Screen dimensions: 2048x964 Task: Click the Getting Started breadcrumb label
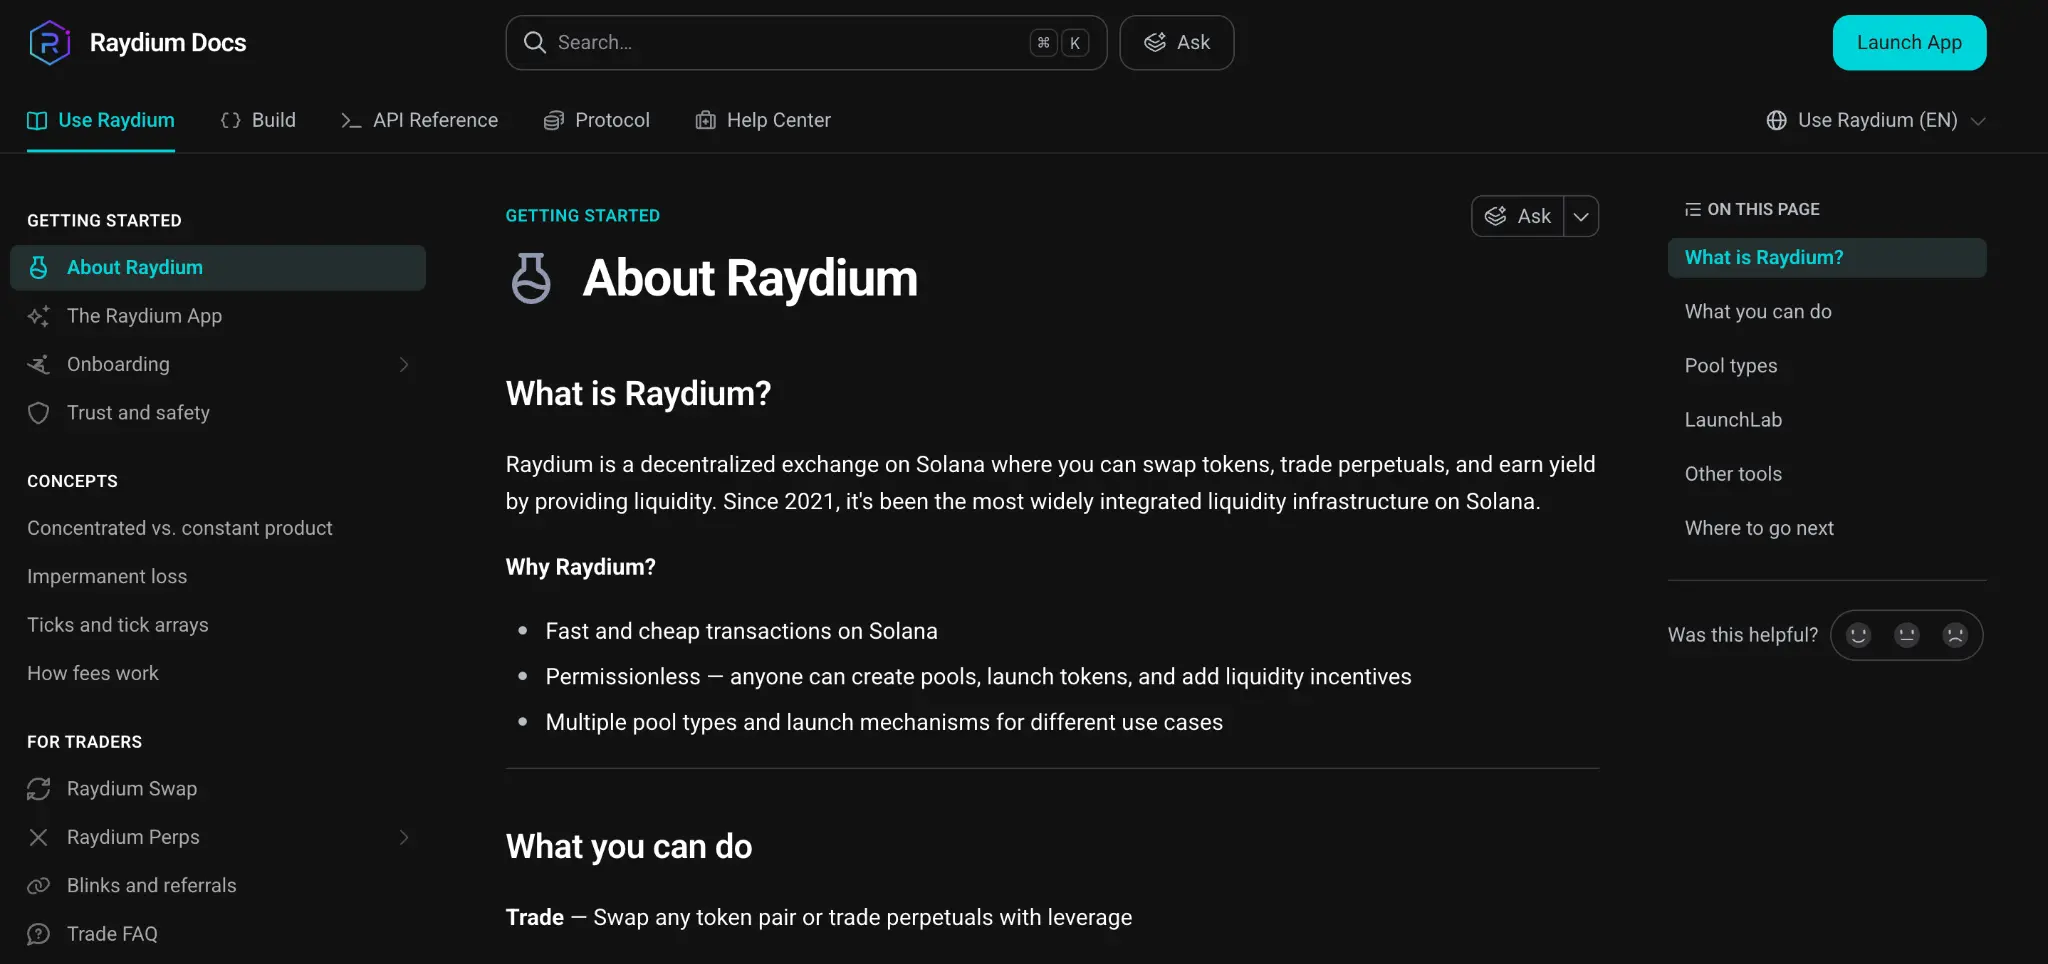tap(583, 216)
